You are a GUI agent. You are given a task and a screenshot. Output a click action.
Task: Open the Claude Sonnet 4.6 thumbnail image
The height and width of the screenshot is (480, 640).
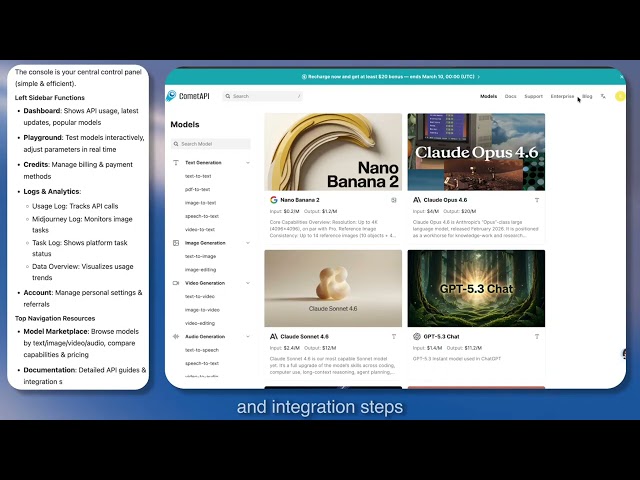click(x=333, y=289)
